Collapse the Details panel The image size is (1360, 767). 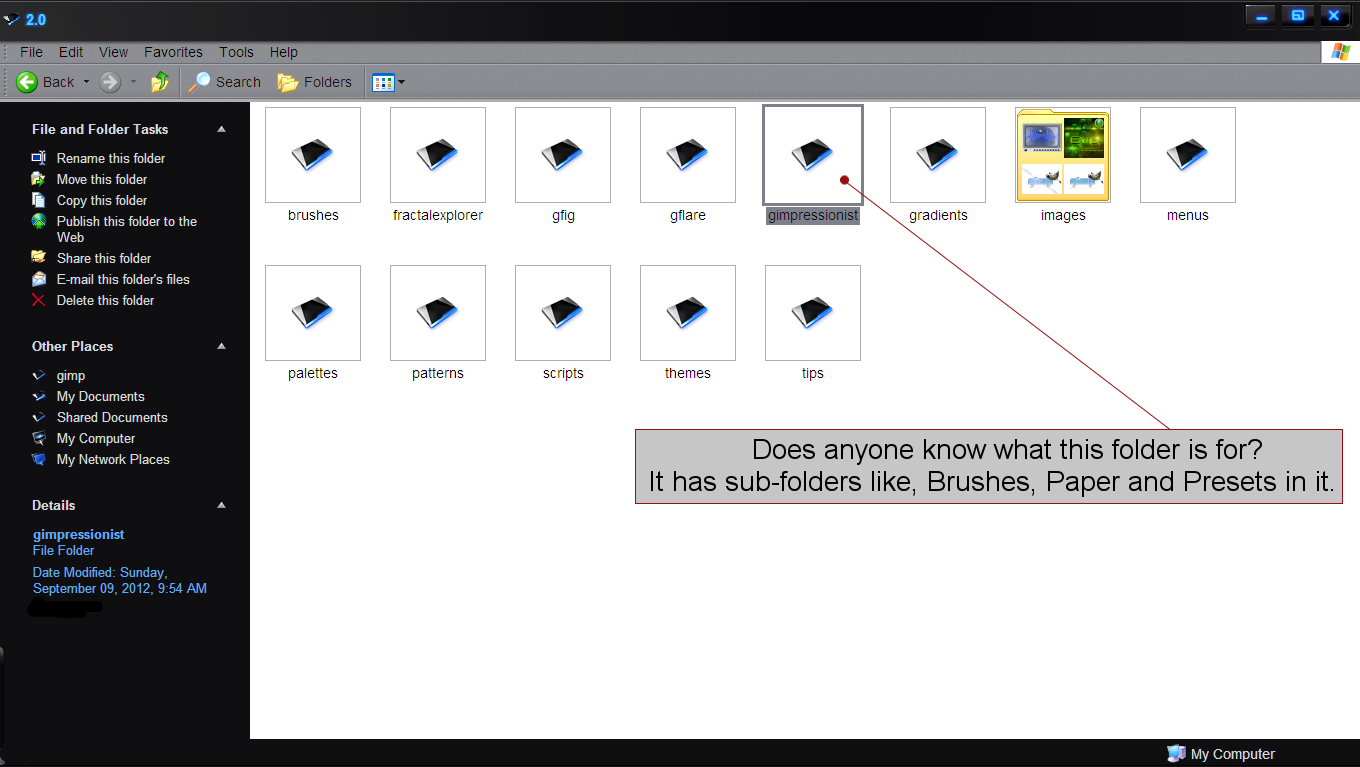coord(222,505)
